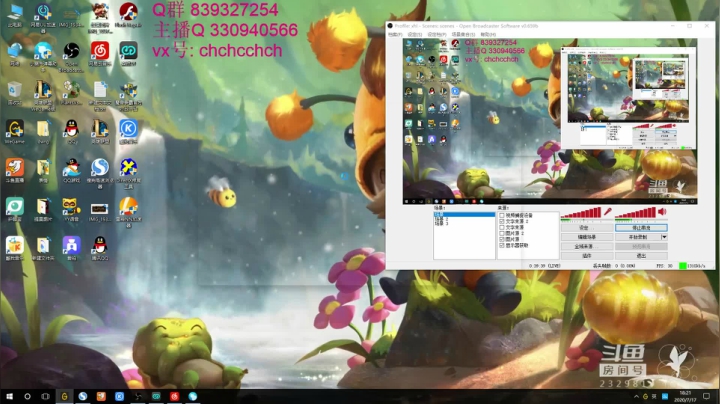Viewport: 720px width, 404px height.
Task: Toggle the text source 2 checkbox
Action: point(502,221)
